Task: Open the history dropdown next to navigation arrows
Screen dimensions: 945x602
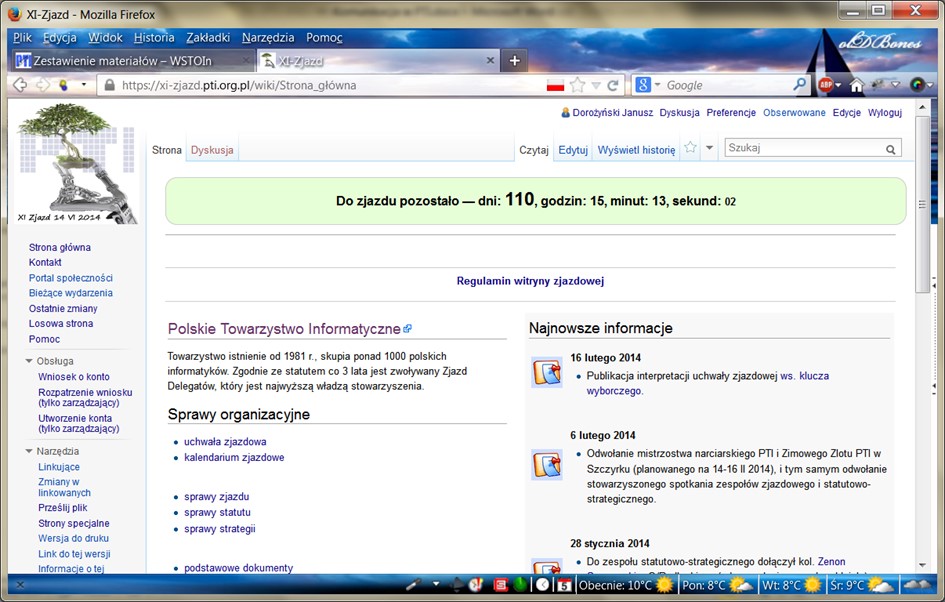Action: pyautogui.click(x=84, y=85)
